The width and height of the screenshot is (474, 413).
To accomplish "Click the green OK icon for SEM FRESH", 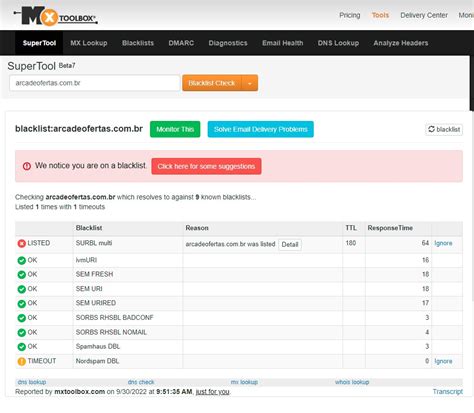I will click(22, 275).
